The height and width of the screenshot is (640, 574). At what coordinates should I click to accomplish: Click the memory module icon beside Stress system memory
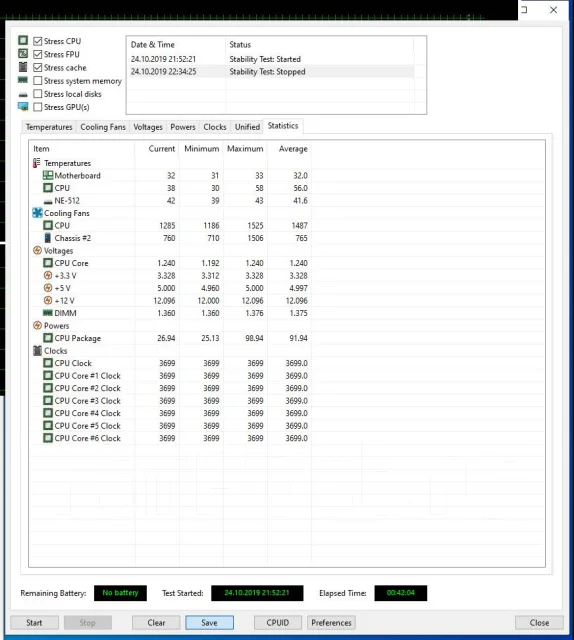coord(23,80)
